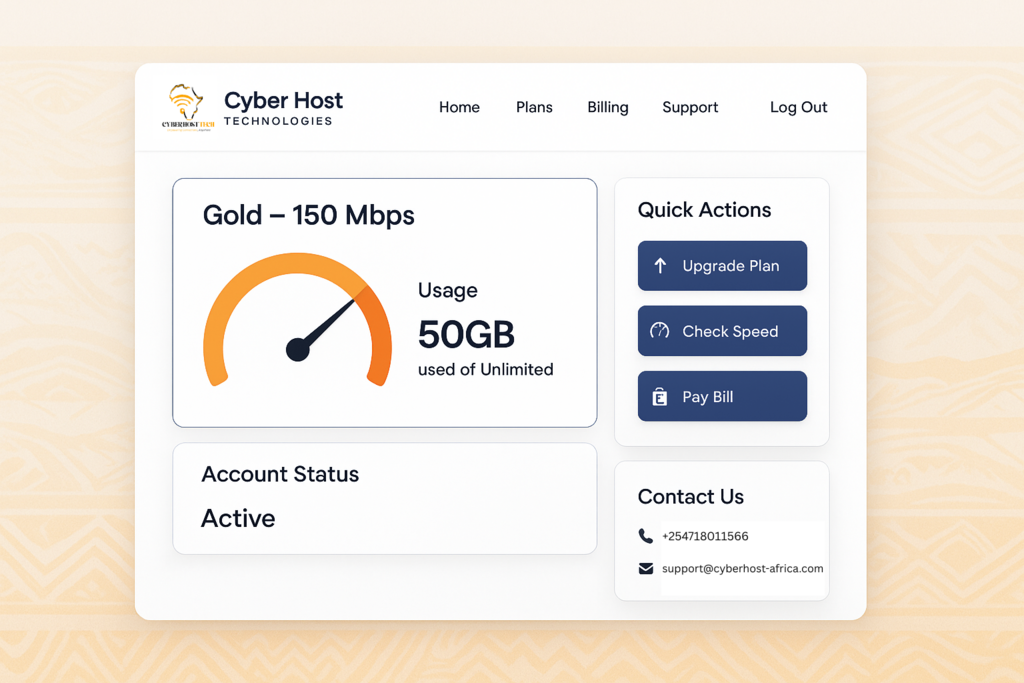
Task: Click the speedometer Check Speed icon
Action: pyautogui.click(x=660, y=331)
